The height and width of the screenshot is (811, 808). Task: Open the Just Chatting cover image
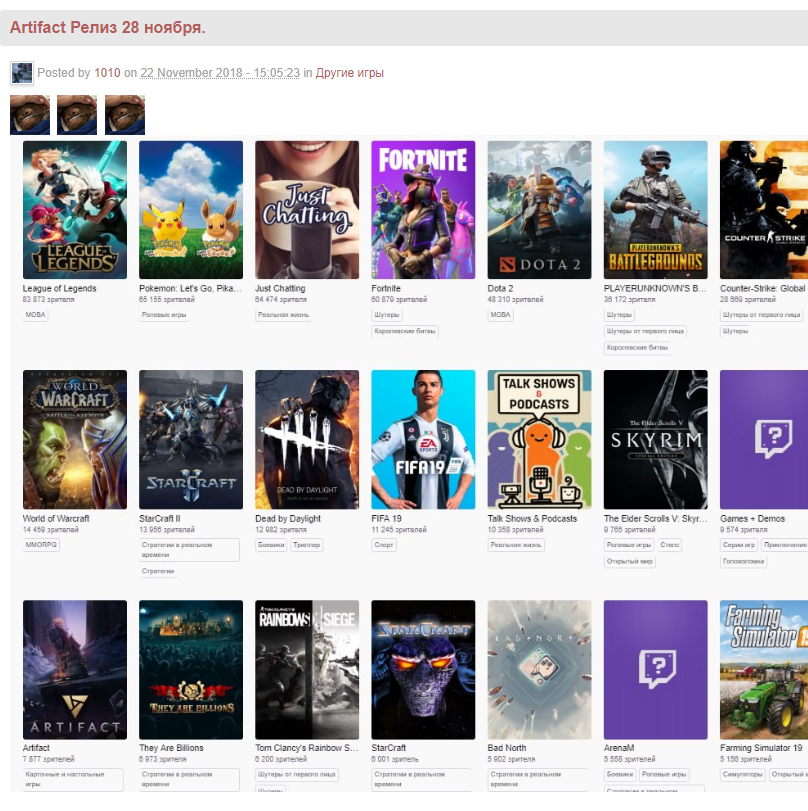coord(307,210)
